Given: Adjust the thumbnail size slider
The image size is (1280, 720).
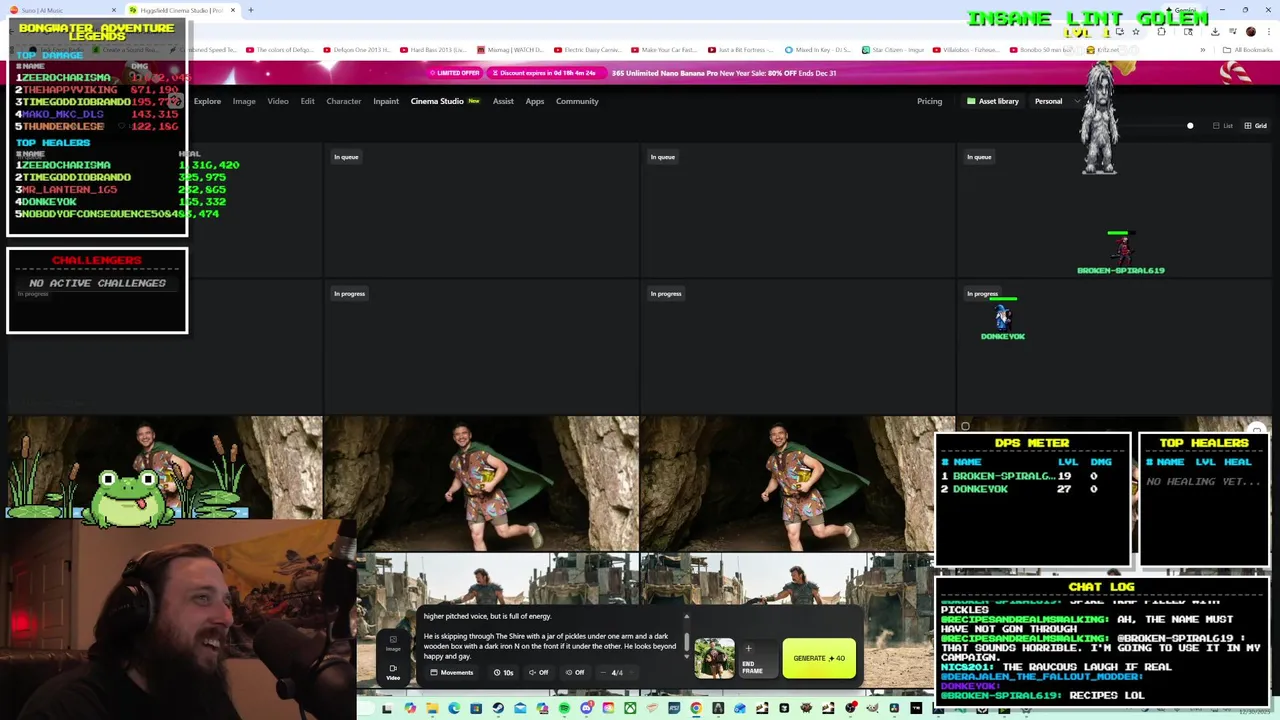Looking at the screenshot, I should coord(1190,126).
